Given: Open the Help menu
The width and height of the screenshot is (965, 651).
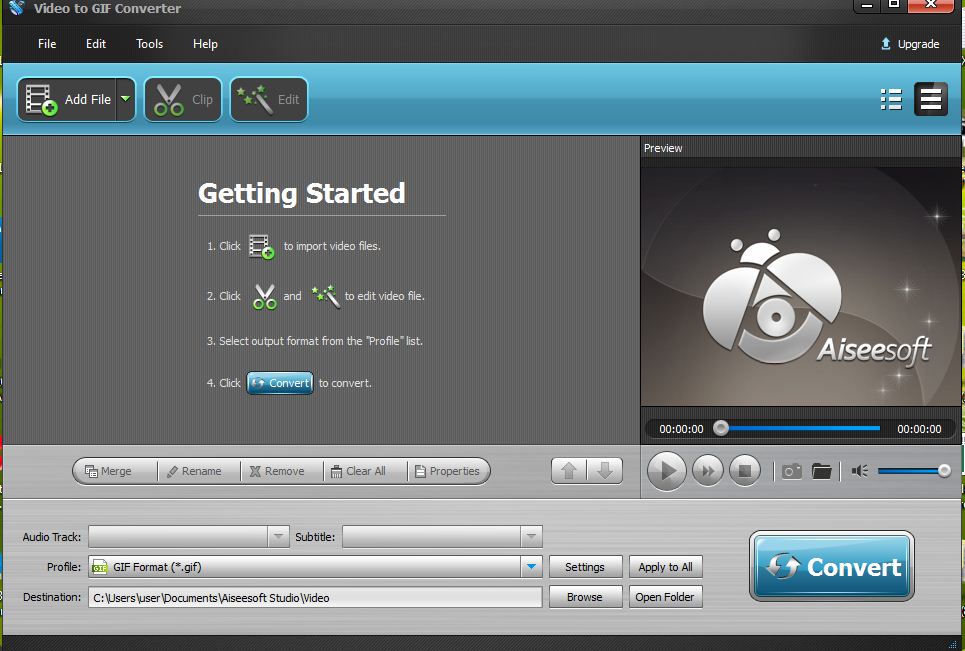Looking at the screenshot, I should 205,44.
